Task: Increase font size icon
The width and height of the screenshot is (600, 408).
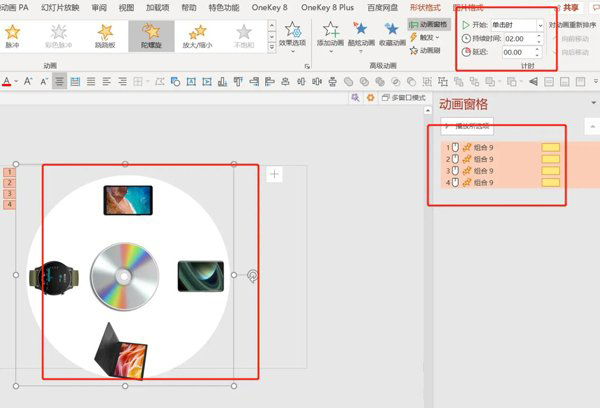Action: [x=28, y=82]
